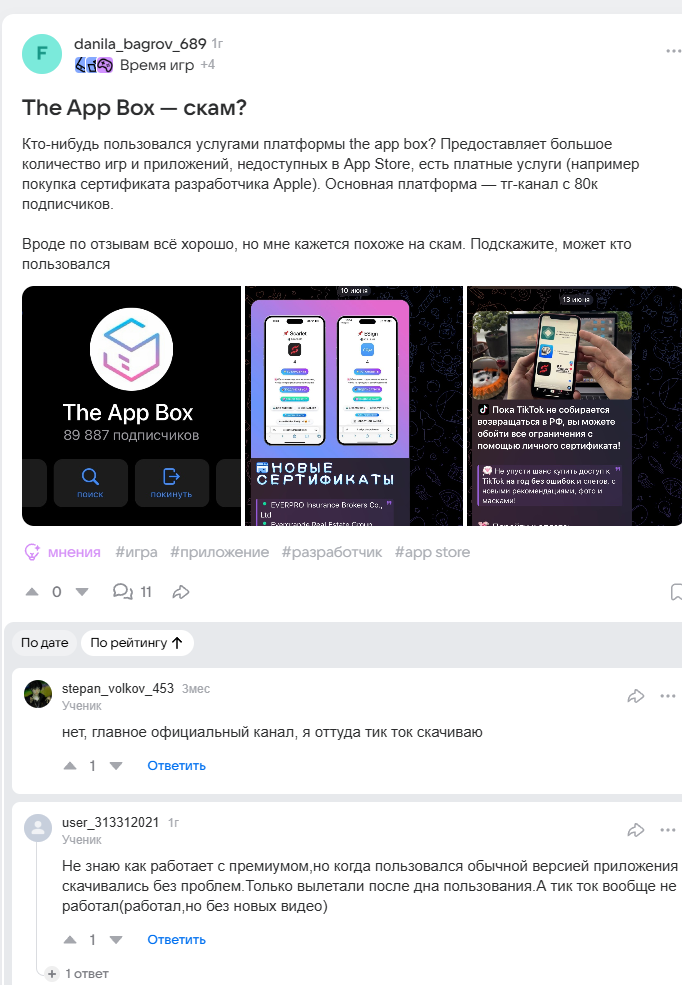Open the Новые сертификаты image thumbnail

(x=354, y=406)
